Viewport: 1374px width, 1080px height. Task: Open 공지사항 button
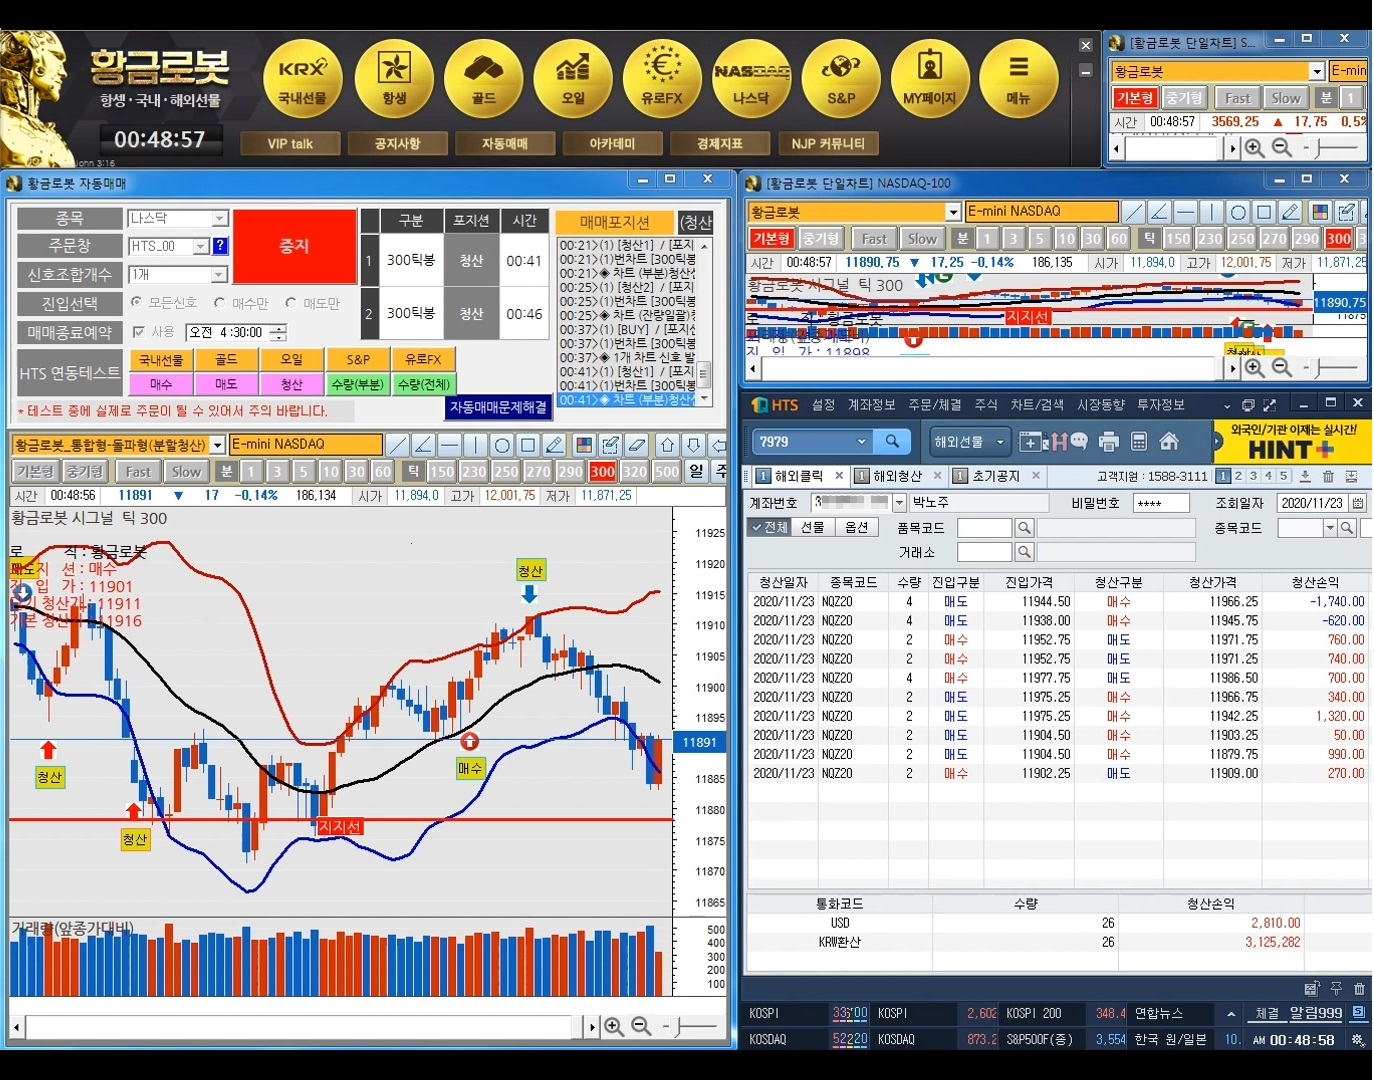point(397,143)
